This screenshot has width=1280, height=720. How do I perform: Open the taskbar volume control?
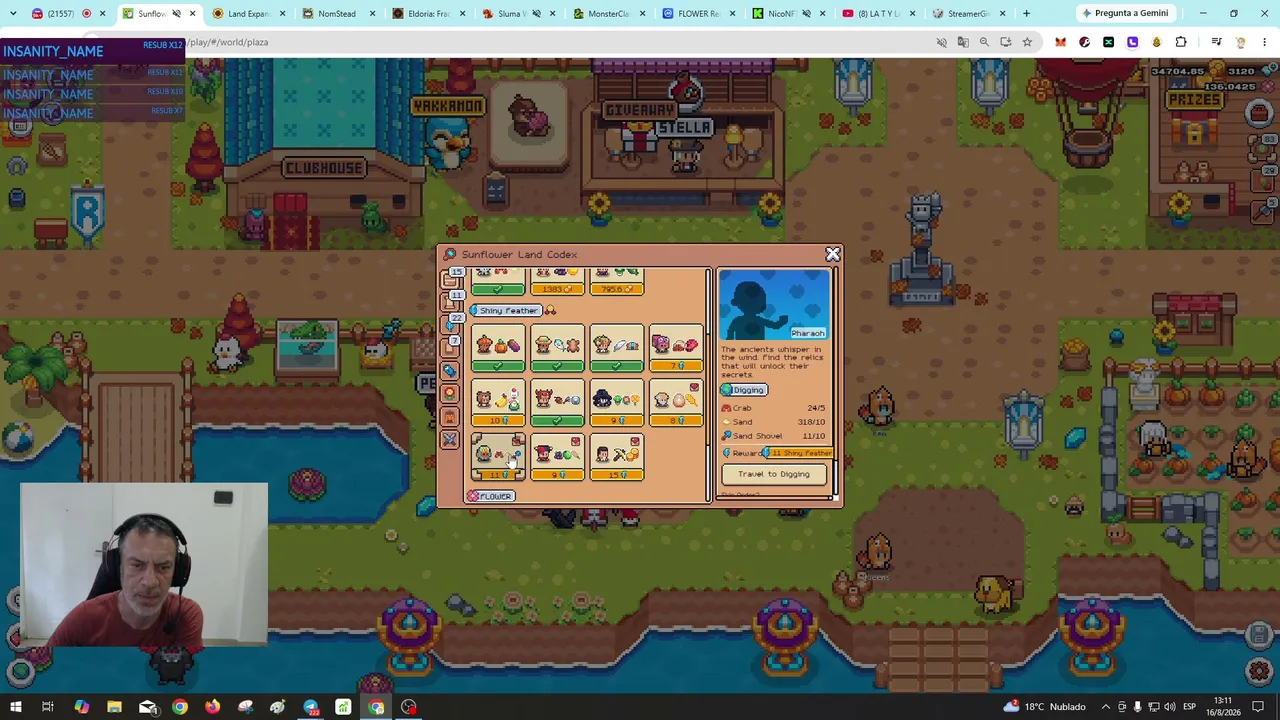click(x=1169, y=707)
